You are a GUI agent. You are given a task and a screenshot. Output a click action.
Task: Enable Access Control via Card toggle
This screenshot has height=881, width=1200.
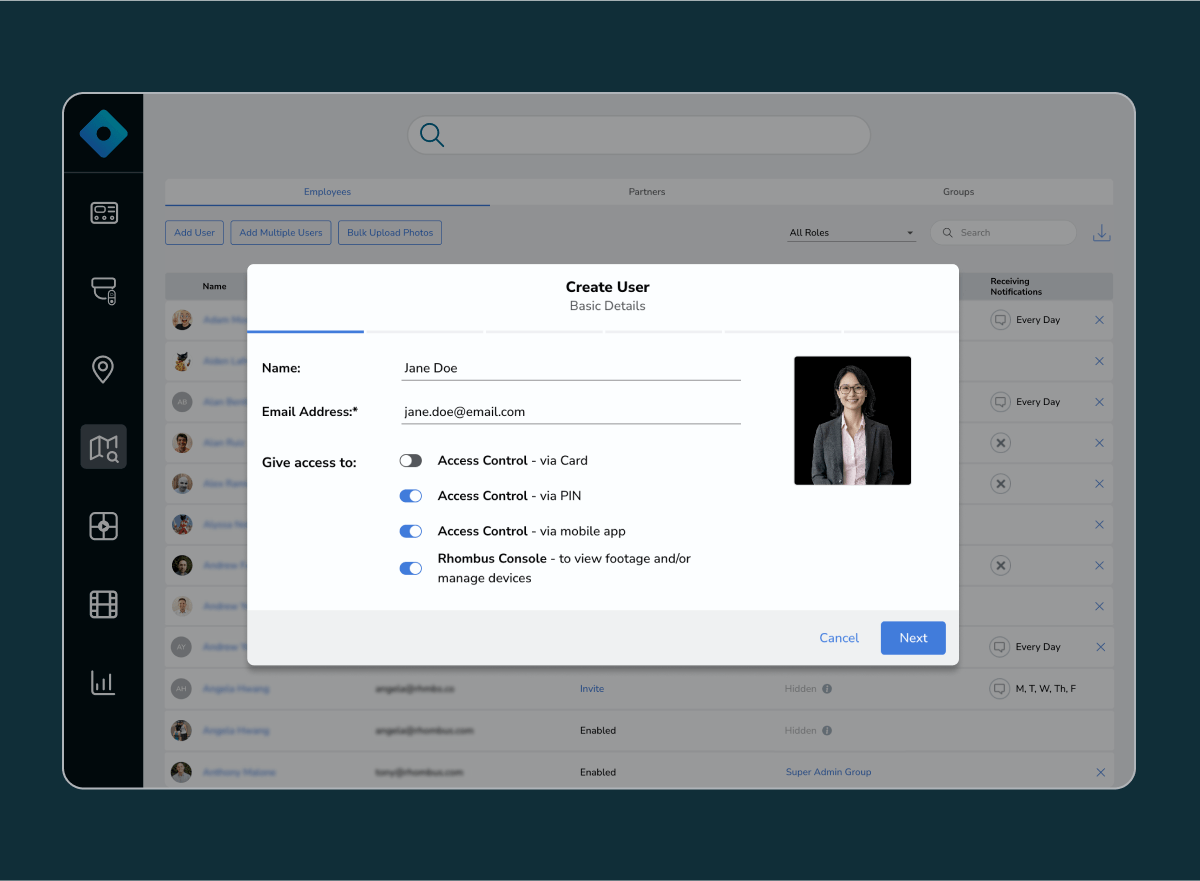click(411, 460)
